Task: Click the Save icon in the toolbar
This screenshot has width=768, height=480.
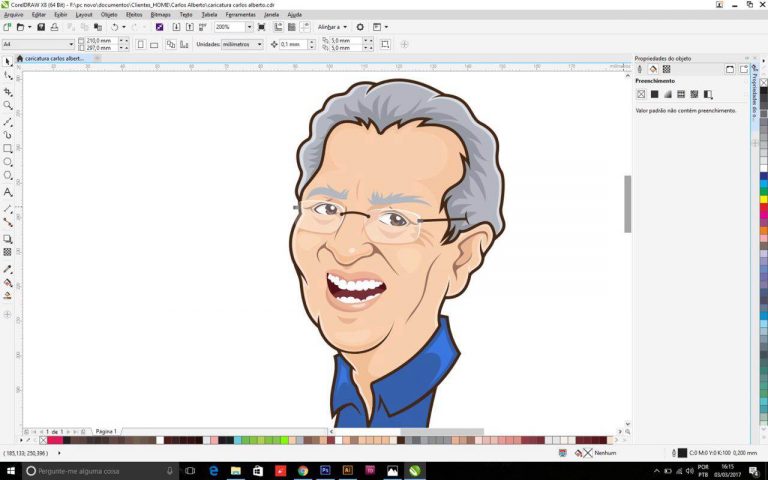Action: point(41,27)
